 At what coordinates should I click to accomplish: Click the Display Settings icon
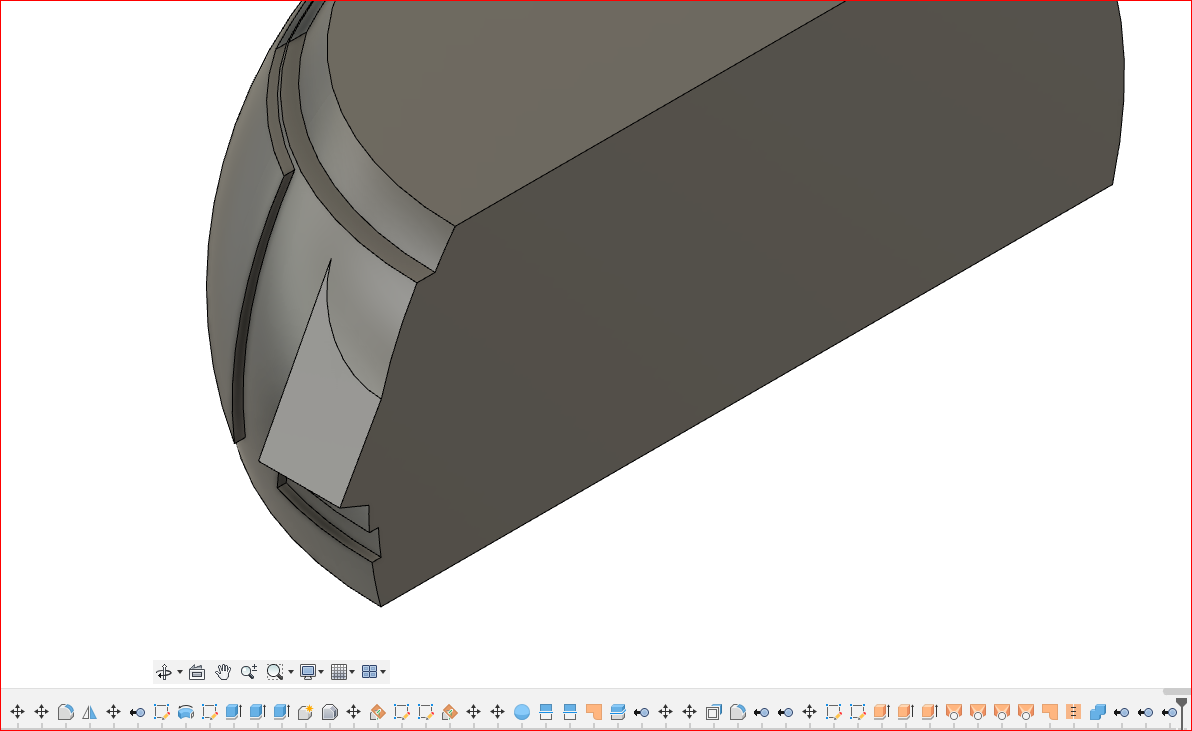click(x=309, y=671)
